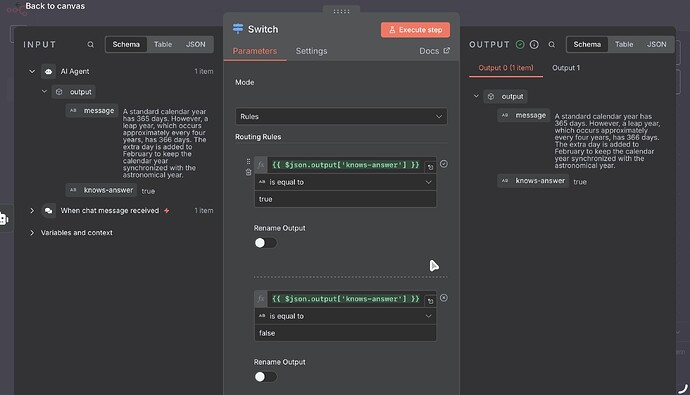Open the OUTPUT info icon
This screenshot has height=395, width=690.
[x=534, y=44]
